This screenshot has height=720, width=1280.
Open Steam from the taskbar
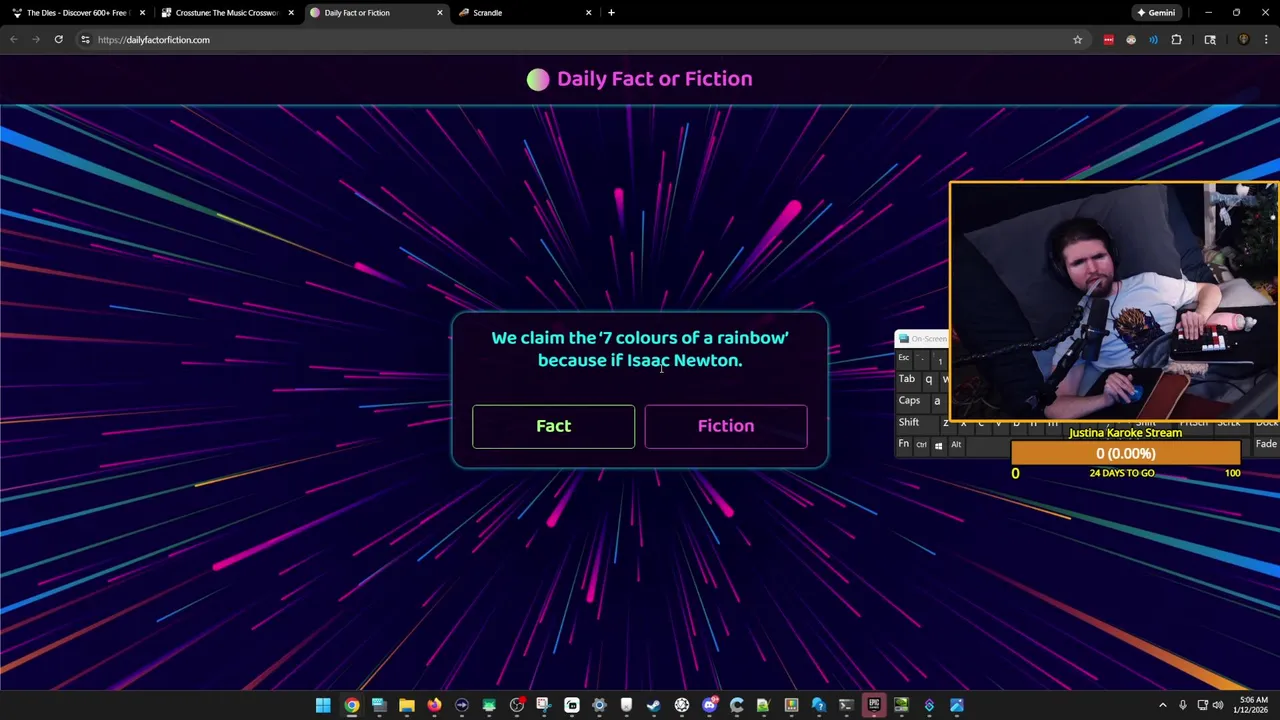pos(653,706)
